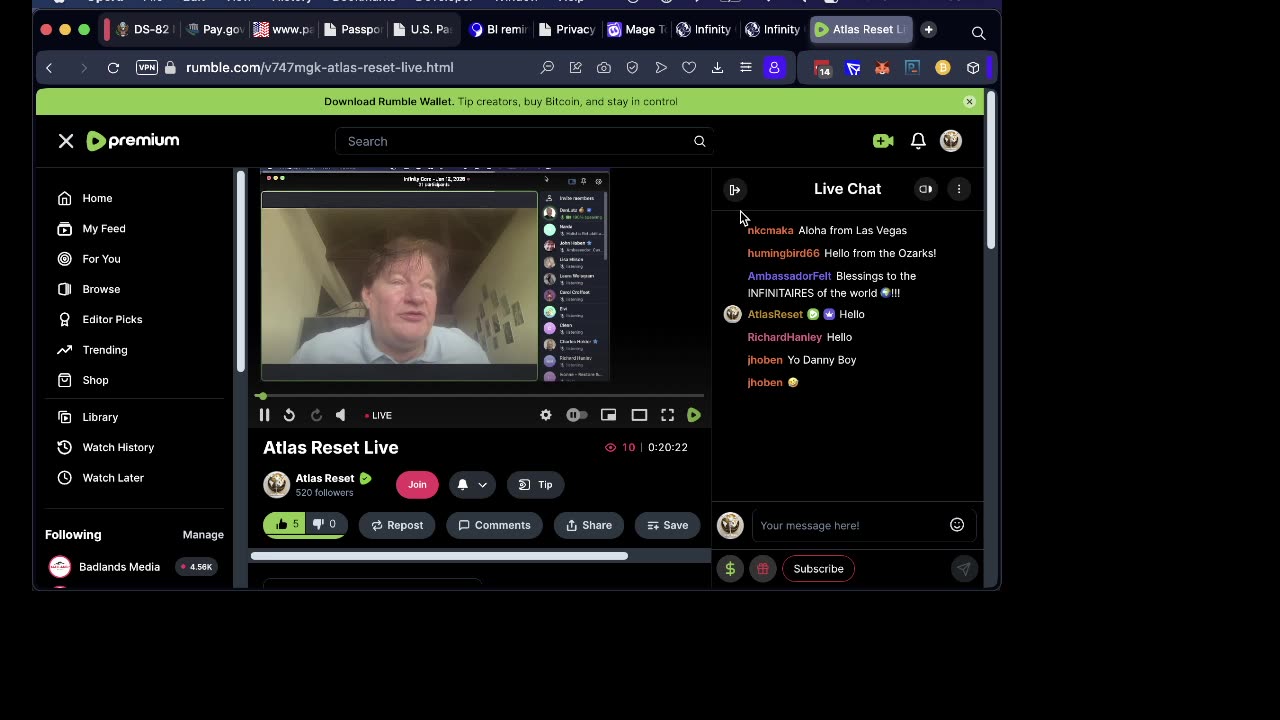Click the video progress bar

481,396
